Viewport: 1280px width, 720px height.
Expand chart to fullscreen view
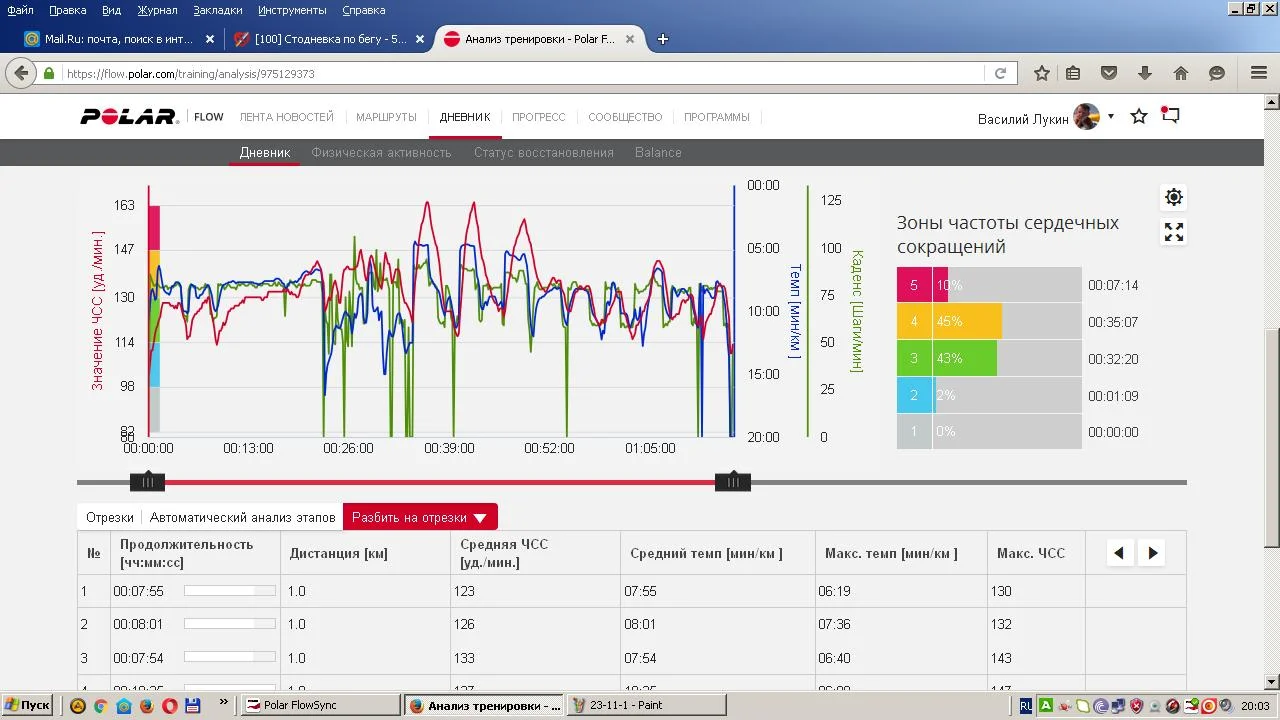[1174, 232]
